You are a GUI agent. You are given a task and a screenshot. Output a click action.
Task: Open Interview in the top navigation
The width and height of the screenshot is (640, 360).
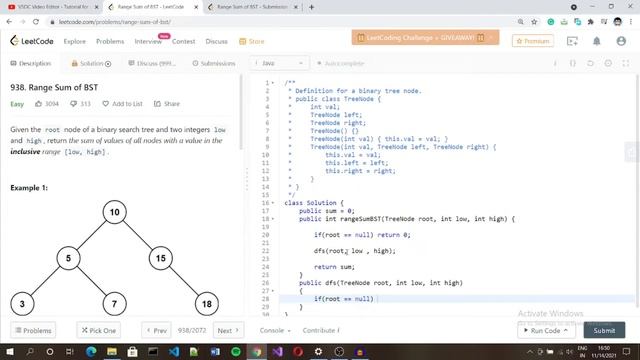click(148, 41)
